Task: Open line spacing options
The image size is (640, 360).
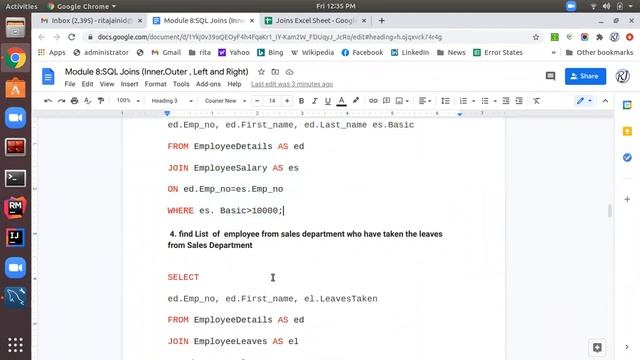Action: (x=445, y=101)
